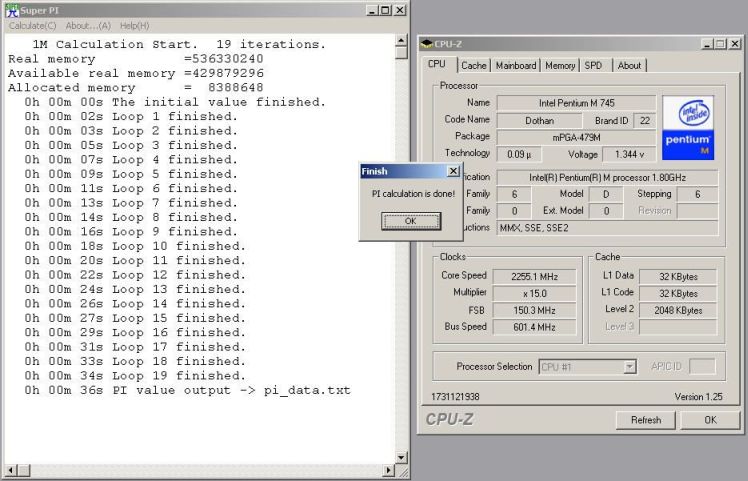This screenshot has width=748, height=481.
Task: Click the OK button in CPU-Z
Action: (x=710, y=420)
